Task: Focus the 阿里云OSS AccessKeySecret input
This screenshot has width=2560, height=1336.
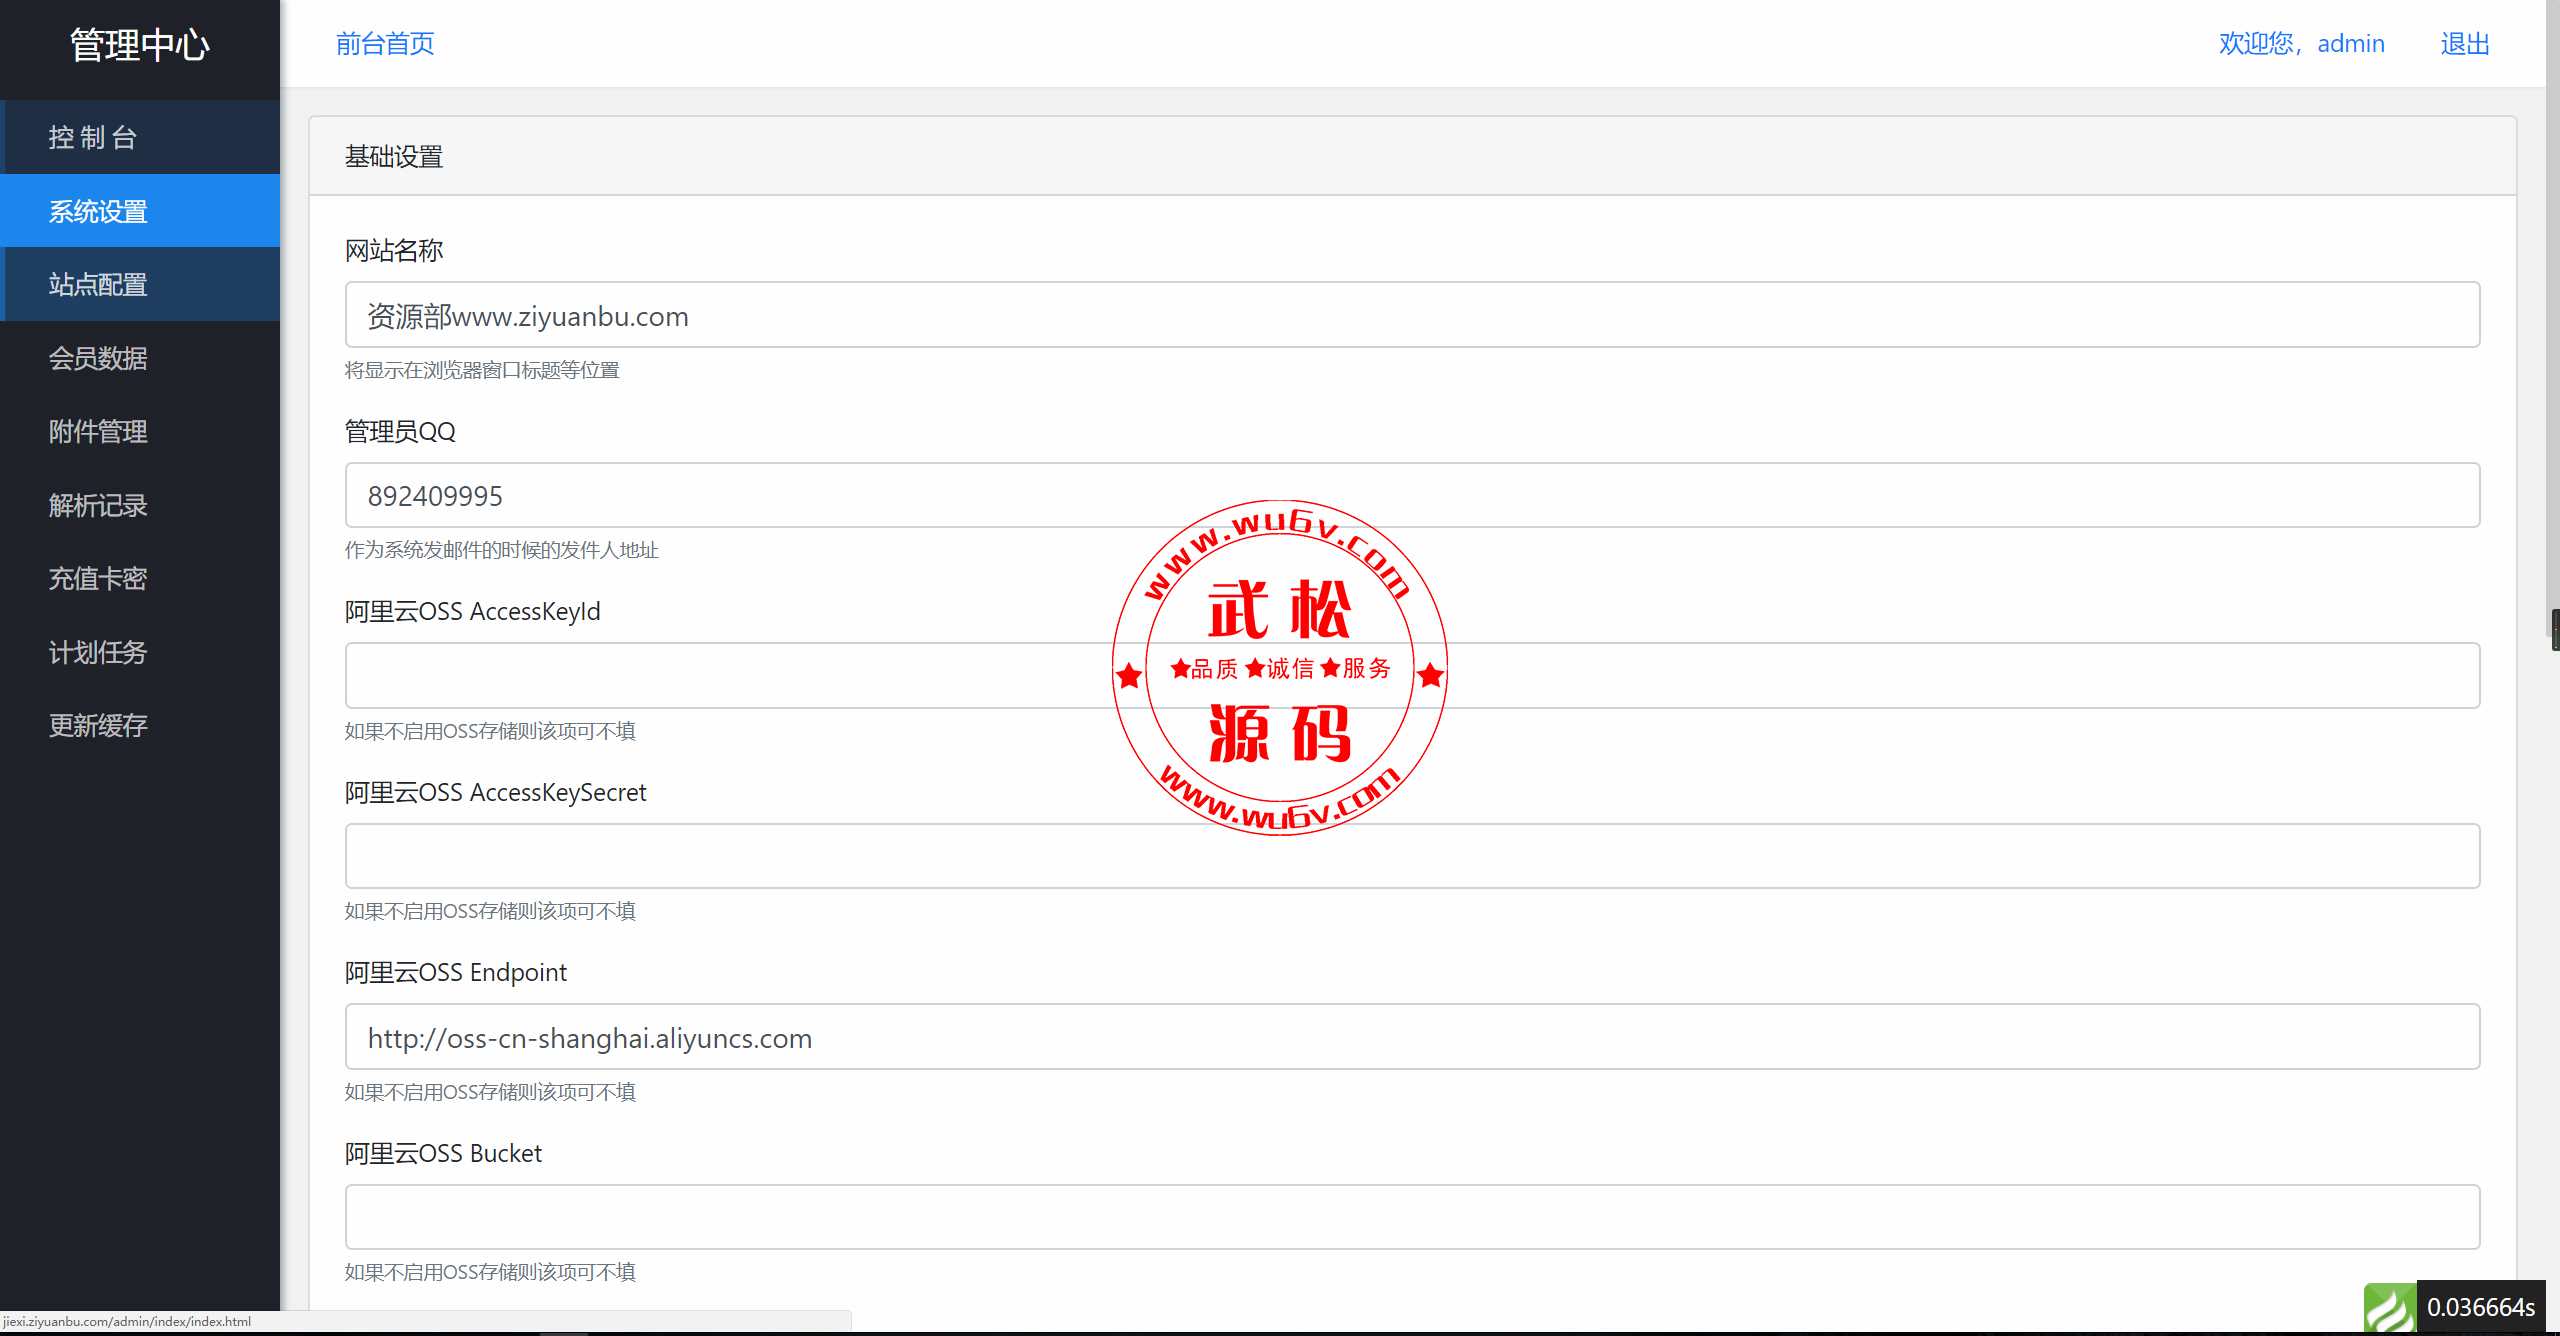Action: tap(1412, 856)
